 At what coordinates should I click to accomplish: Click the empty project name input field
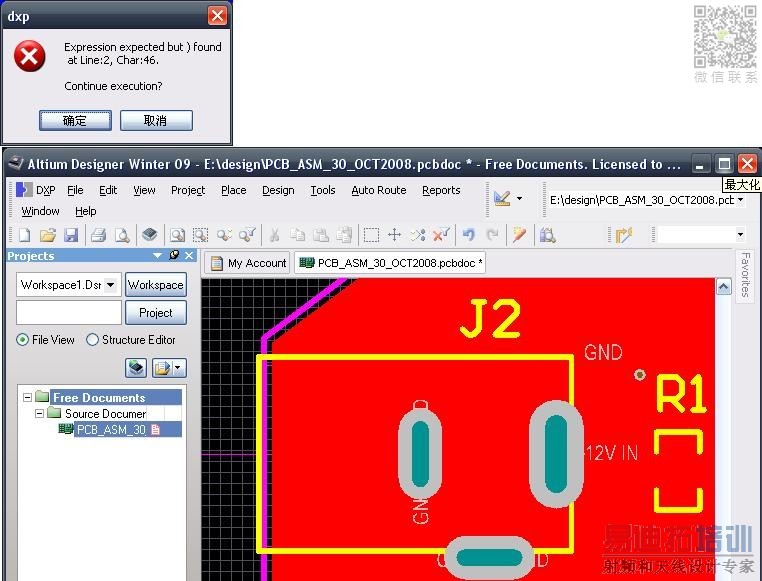pos(69,312)
